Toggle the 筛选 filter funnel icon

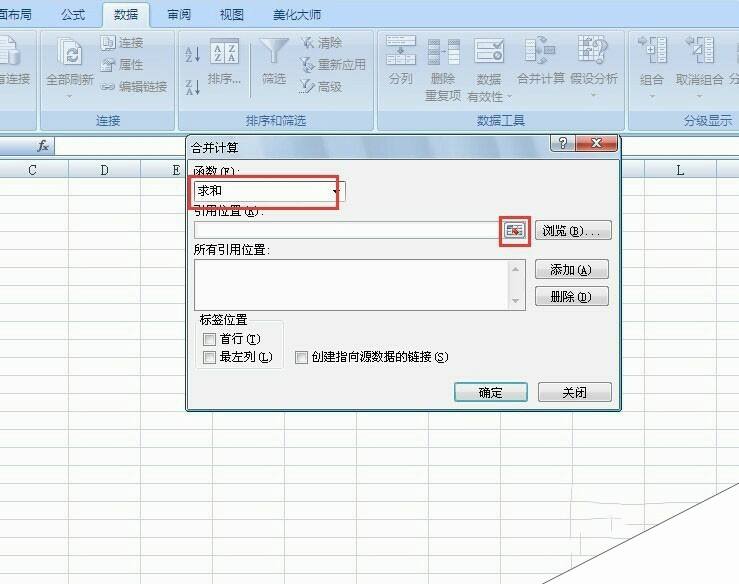click(274, 51)
